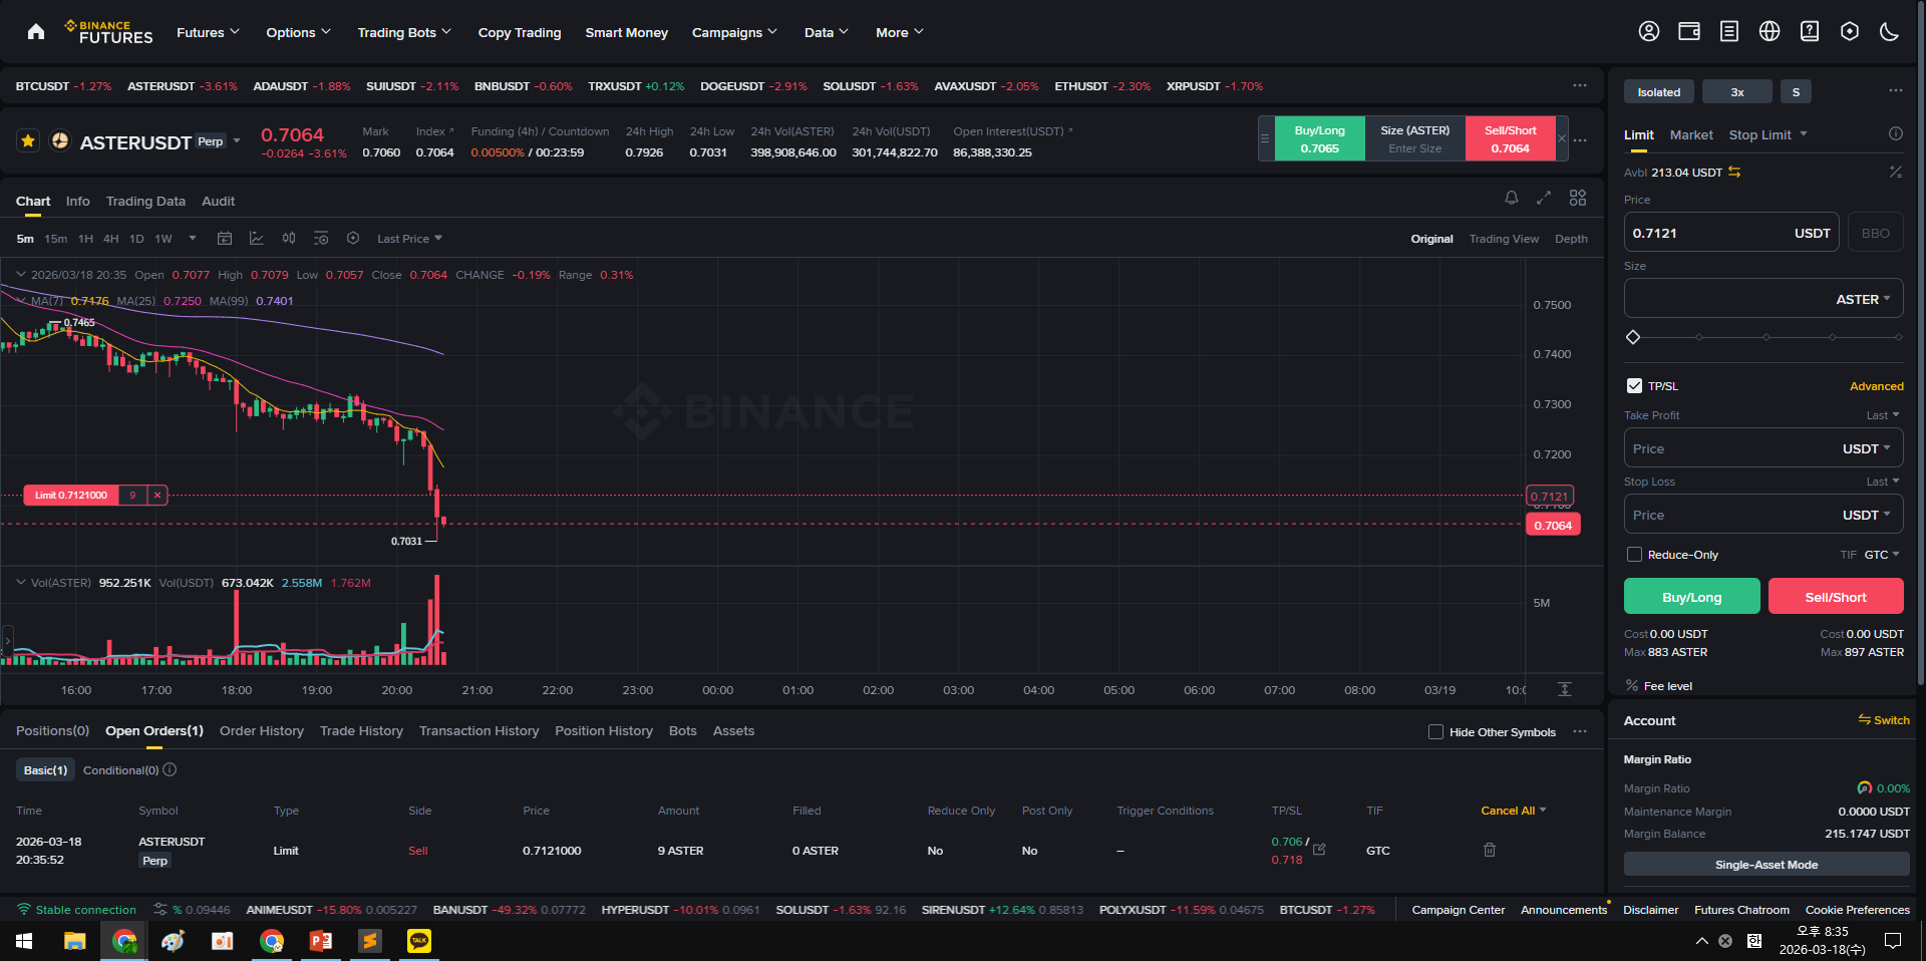Open the ASTER size unit dropdown
The width and height of the screenshot is (1926, 961).
1864,299
